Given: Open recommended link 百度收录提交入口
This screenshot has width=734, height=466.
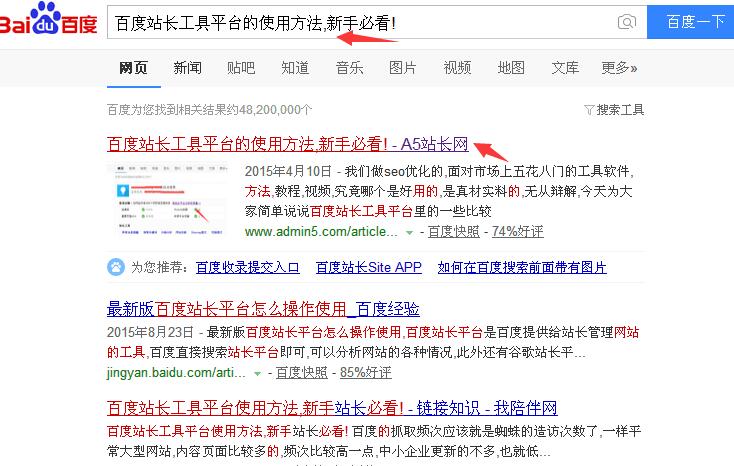Looking at the screenshot, I should click(x=248, y=267).
